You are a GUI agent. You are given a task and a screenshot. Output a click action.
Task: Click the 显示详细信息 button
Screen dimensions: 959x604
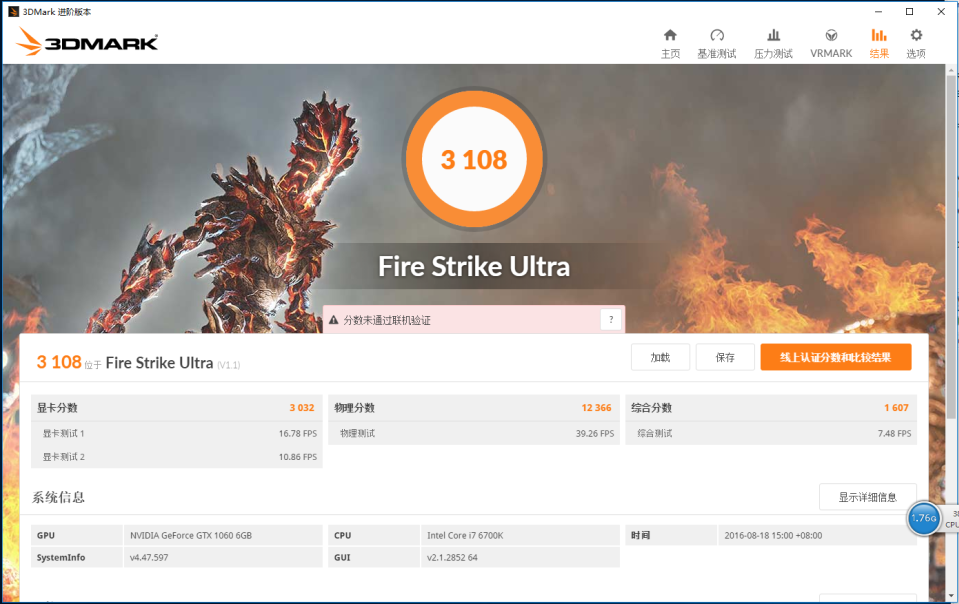[x=867, y=497]
